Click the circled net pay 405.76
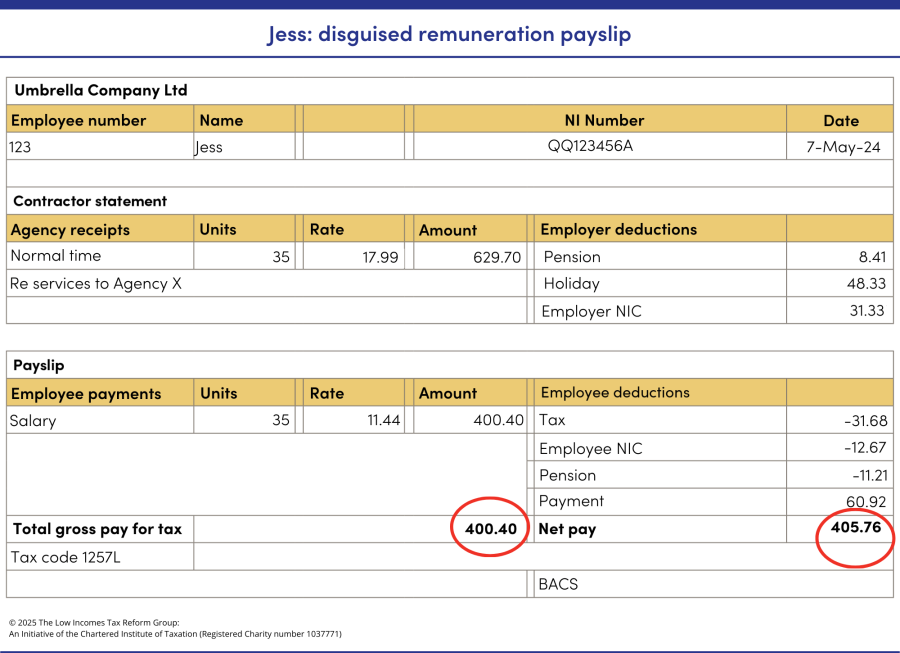 click(x=855, y=527)
